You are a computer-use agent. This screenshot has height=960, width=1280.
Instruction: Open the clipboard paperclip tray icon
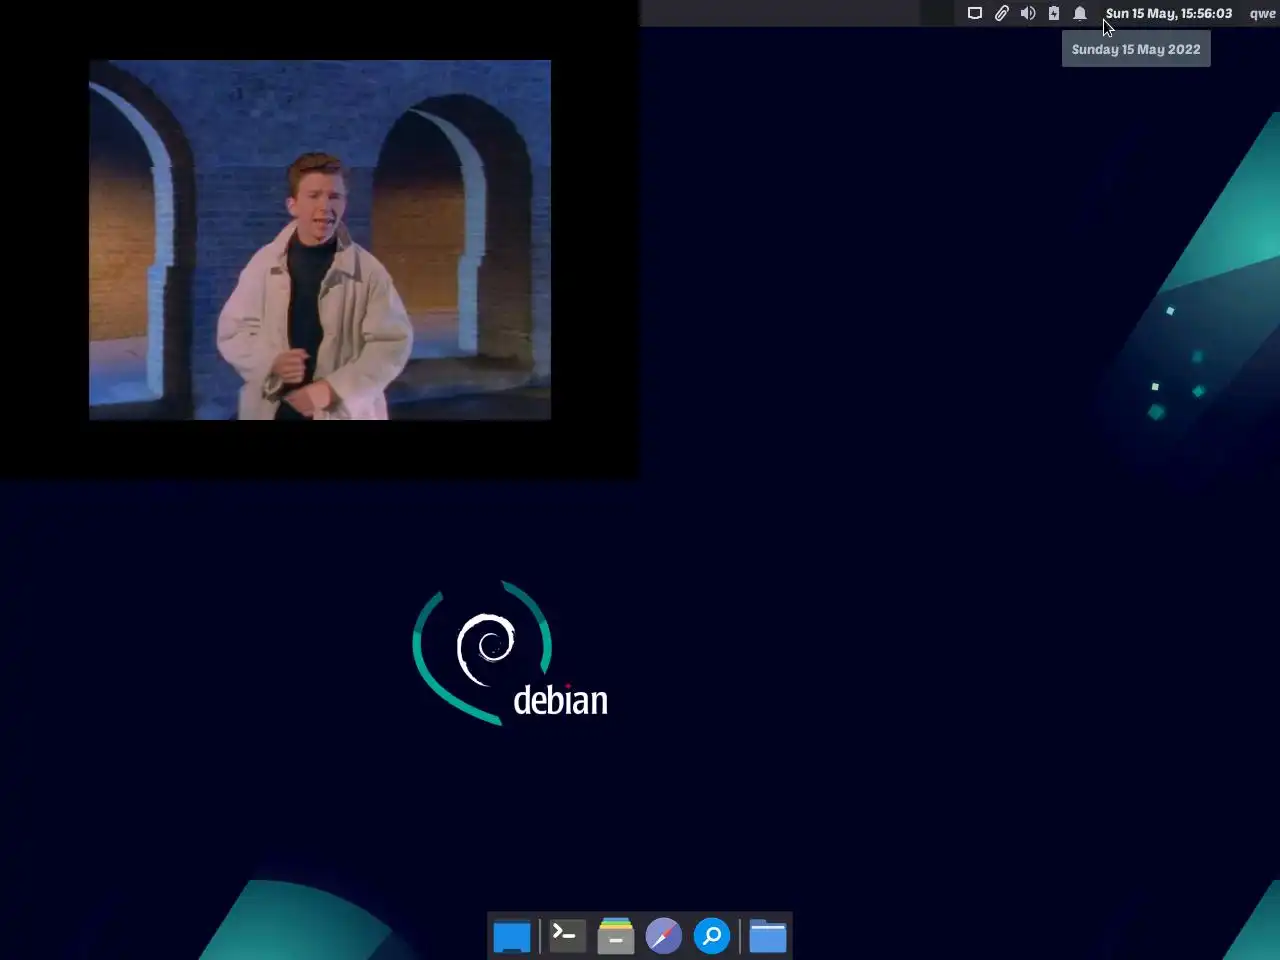click(x=1001, y=13)
